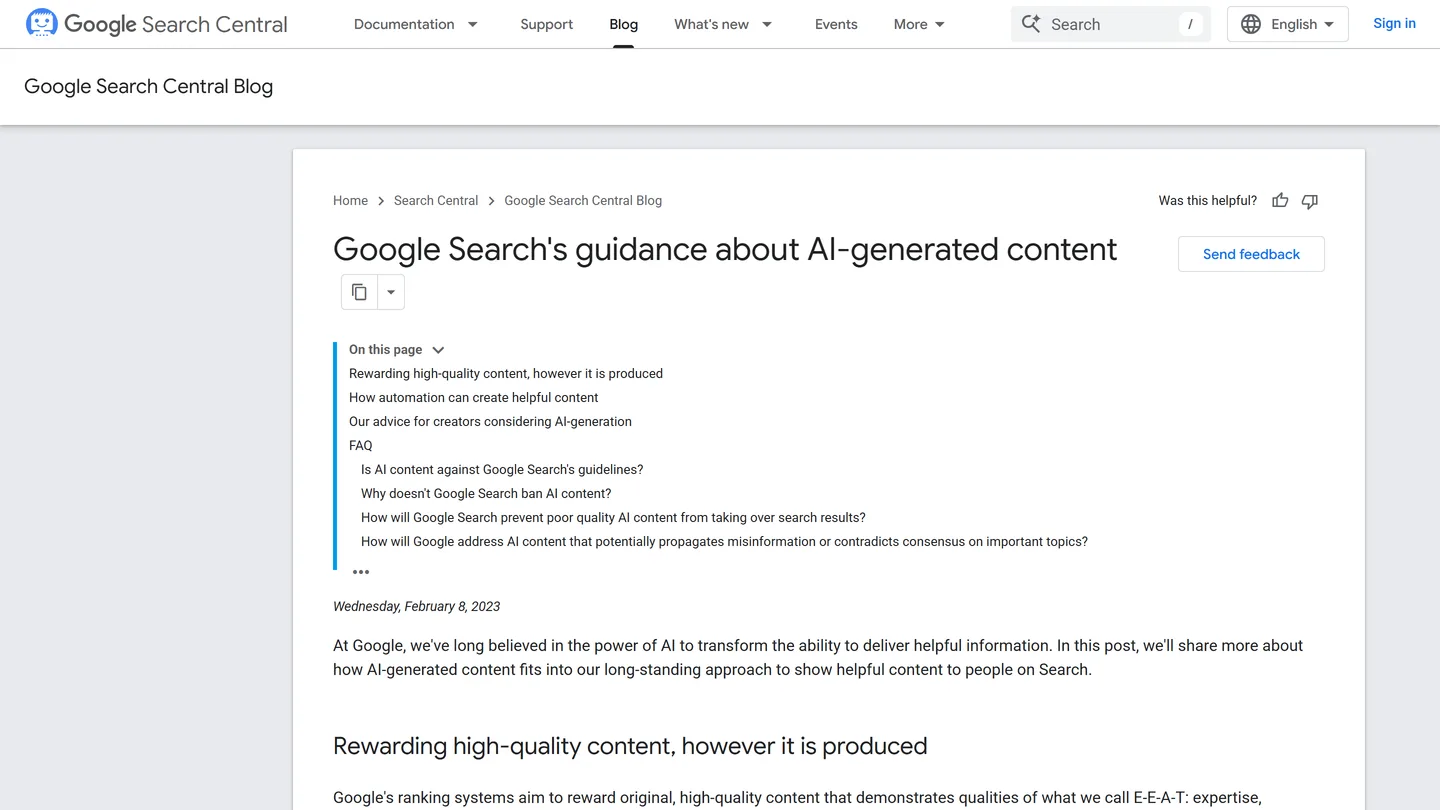Click the slash keyboard shortcut badge in search
This screenshot has height=810, width=1440.
(x=1190, y=24)
